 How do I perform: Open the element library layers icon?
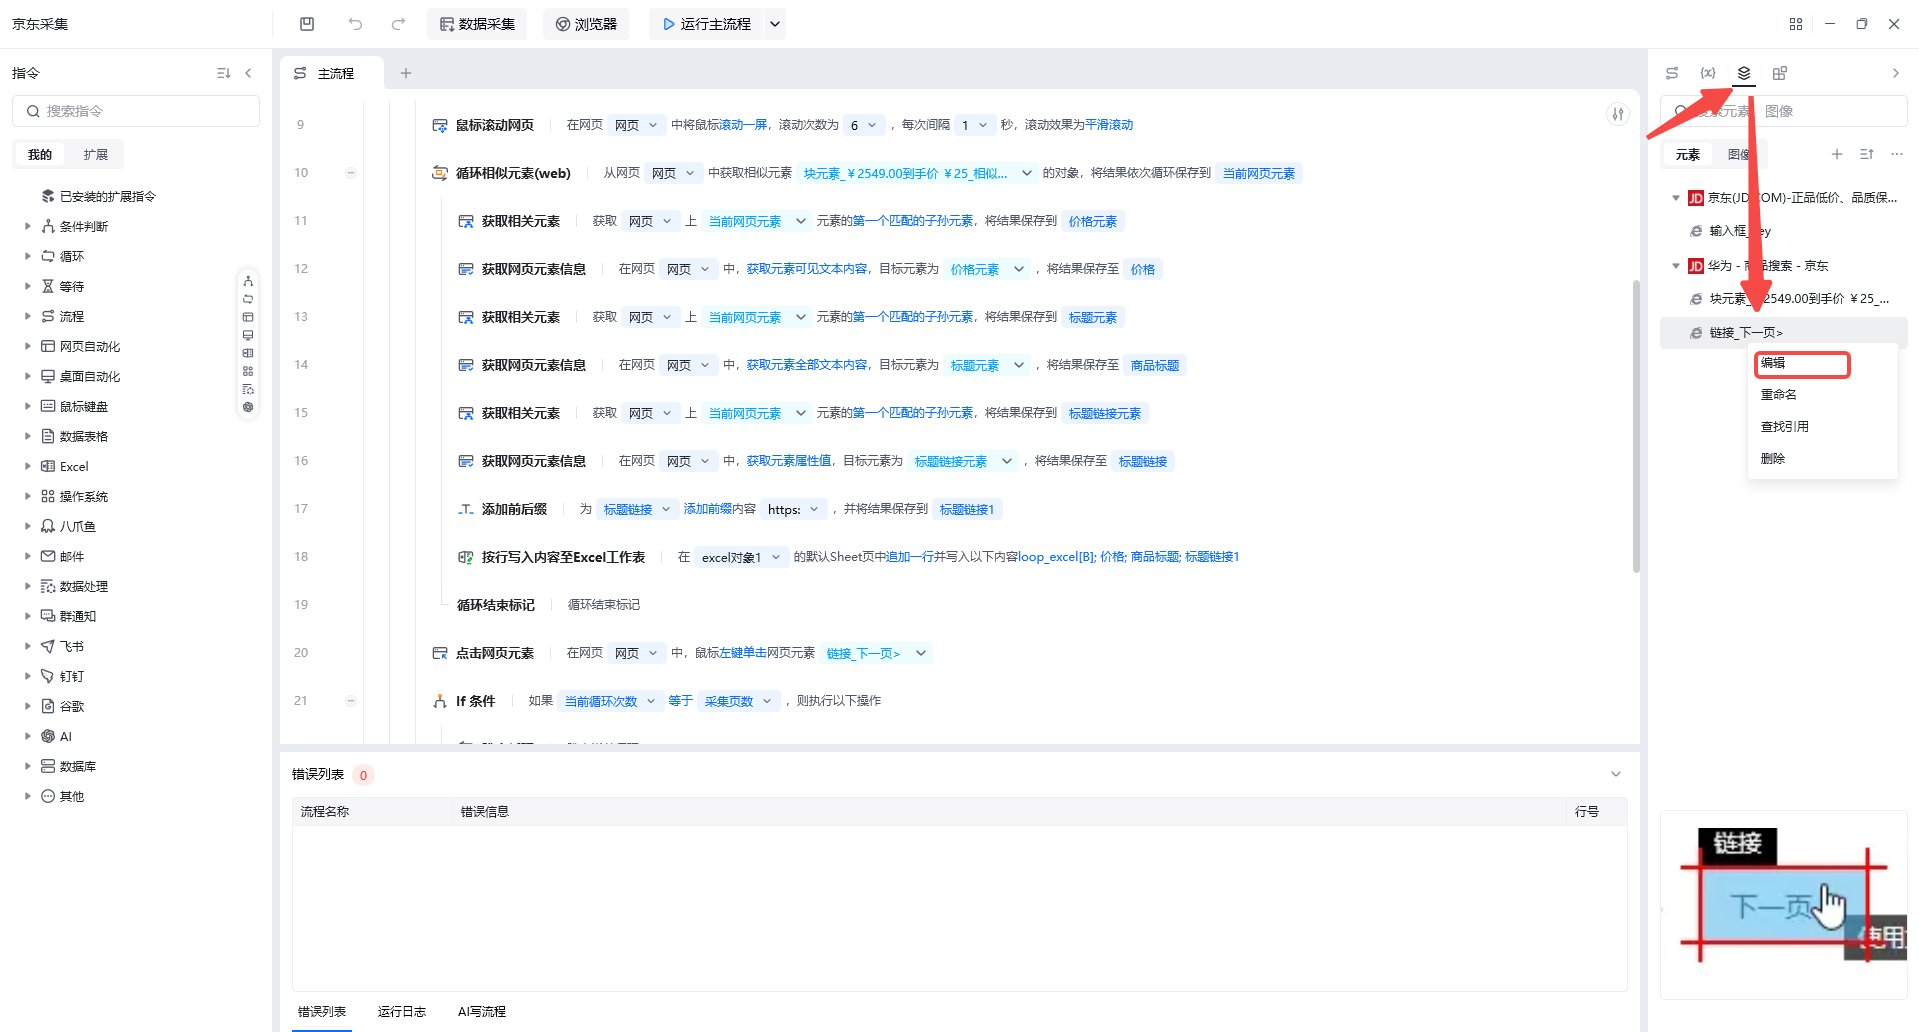pos(1744,73)
